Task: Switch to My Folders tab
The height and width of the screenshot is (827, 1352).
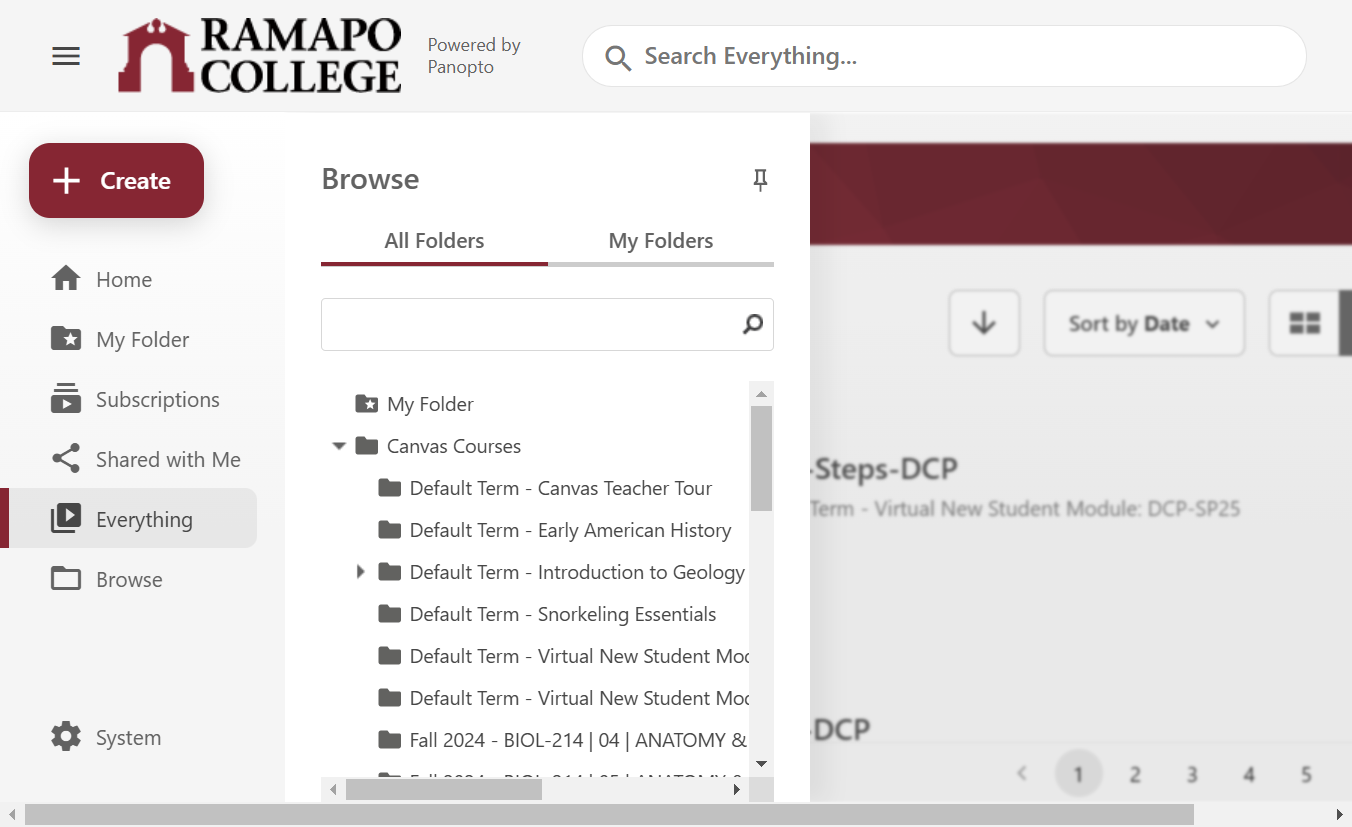Action: click(x=661, y=241)
